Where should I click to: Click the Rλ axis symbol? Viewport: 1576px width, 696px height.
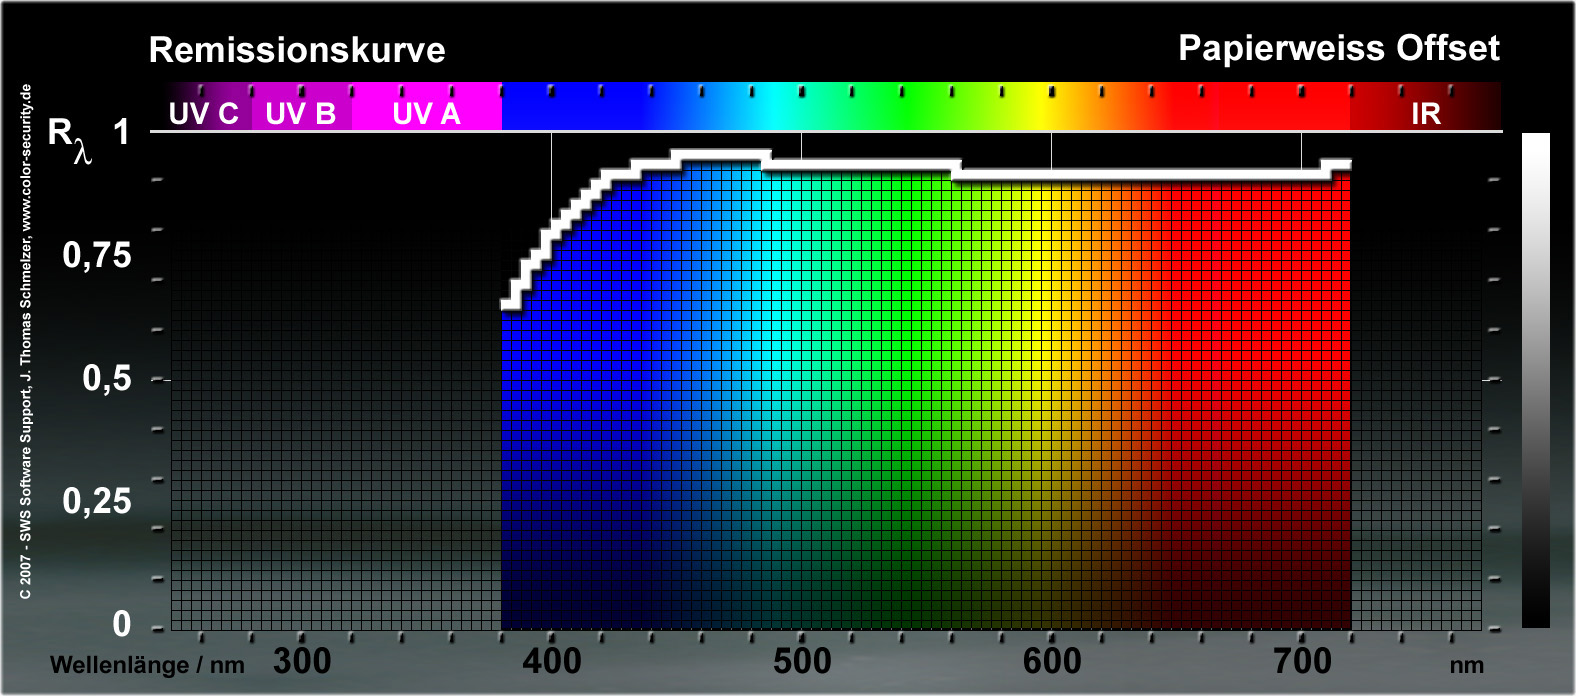[69, 138]
